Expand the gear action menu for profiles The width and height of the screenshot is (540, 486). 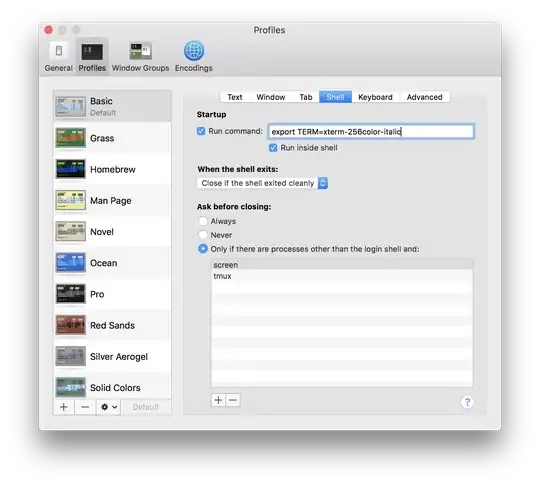[x=108, y=407]
